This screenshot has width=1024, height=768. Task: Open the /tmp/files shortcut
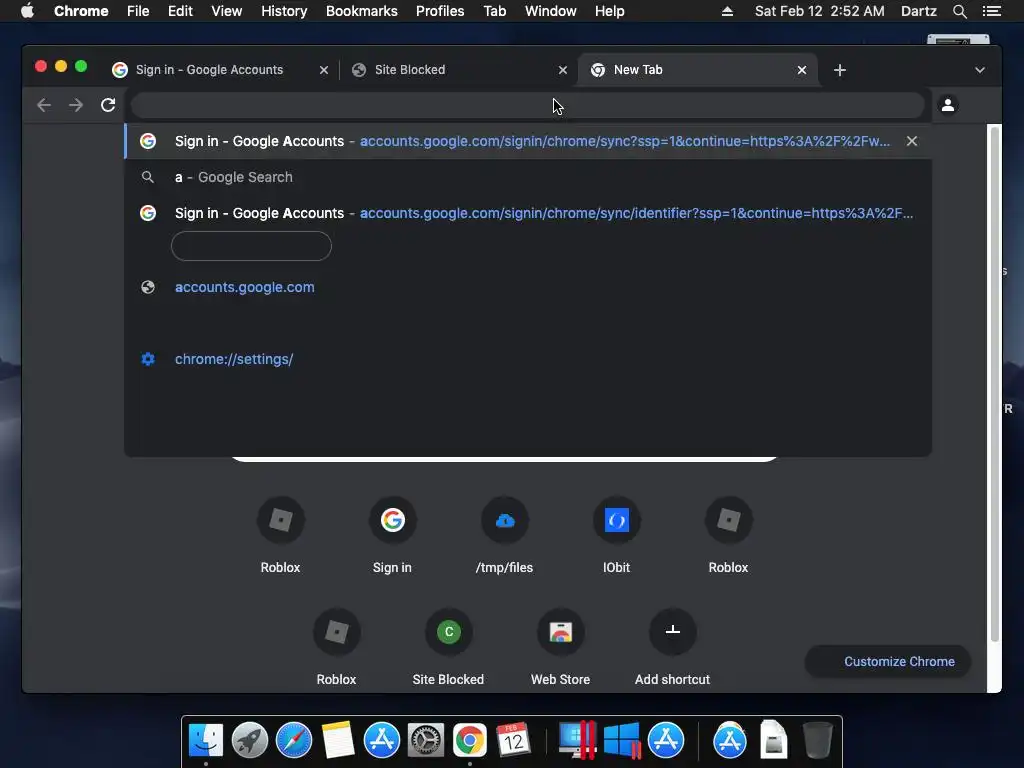tap(504, 536)
